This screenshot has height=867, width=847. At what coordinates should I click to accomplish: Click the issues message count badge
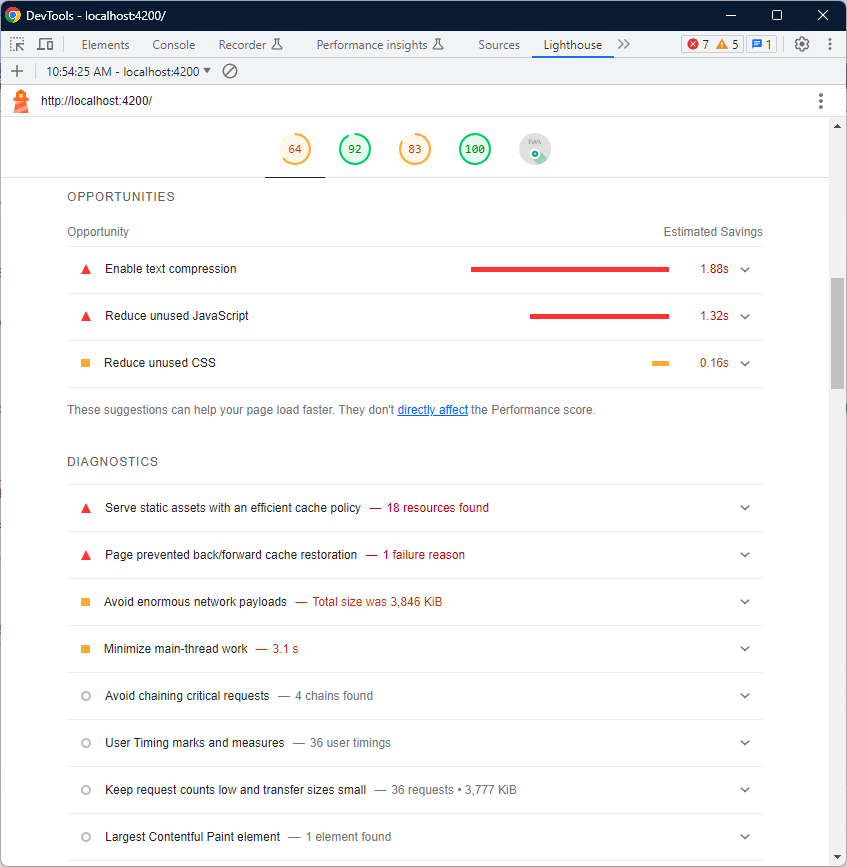click(x=762, y=44)
